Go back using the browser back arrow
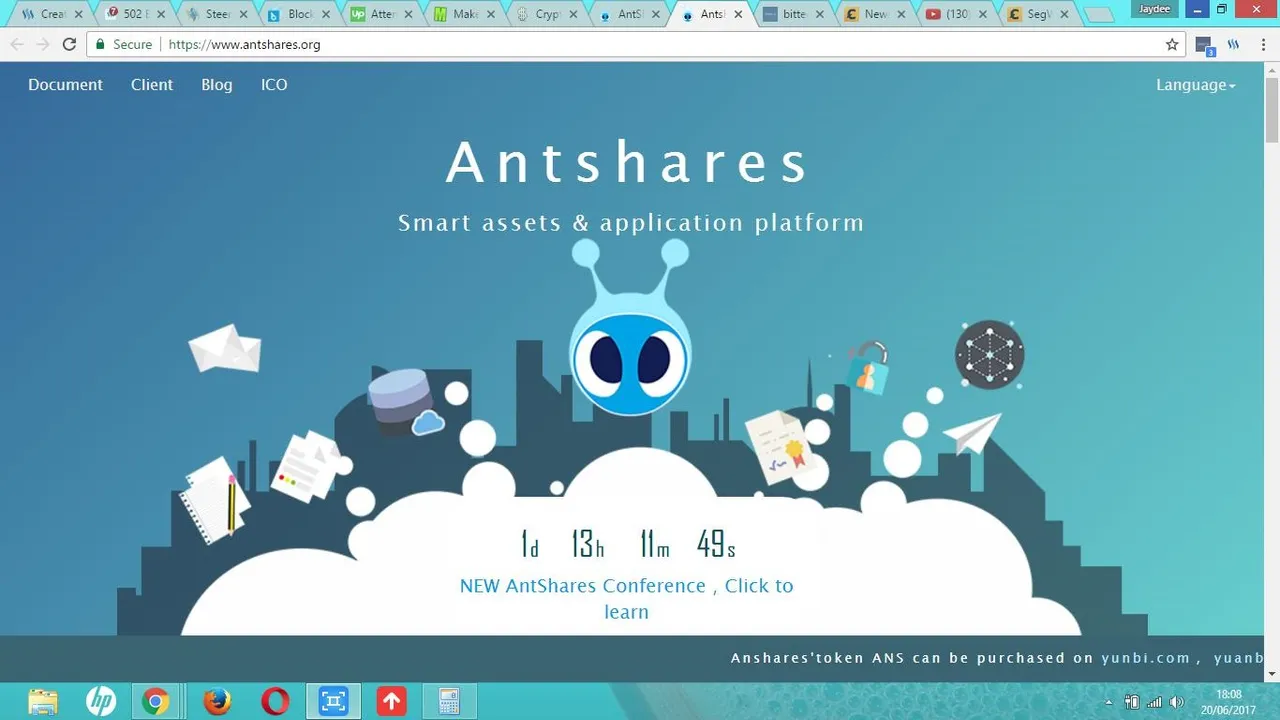 (17, 44)
